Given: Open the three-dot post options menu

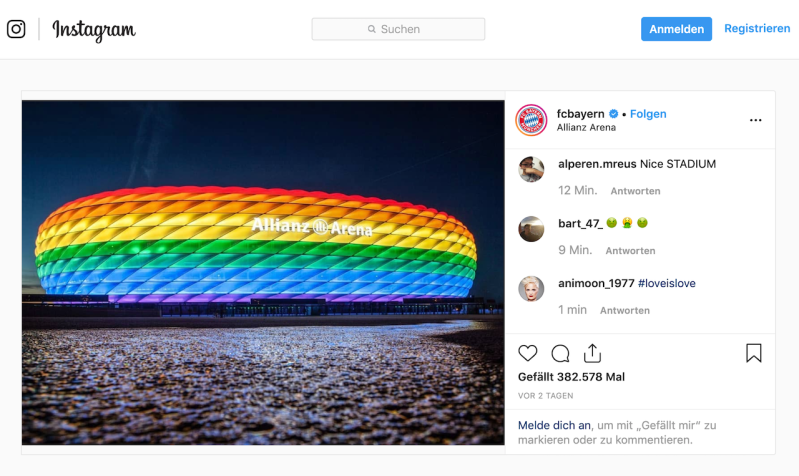Looking at the screenshot, I should pyautogui.click(x=756, y=120).
